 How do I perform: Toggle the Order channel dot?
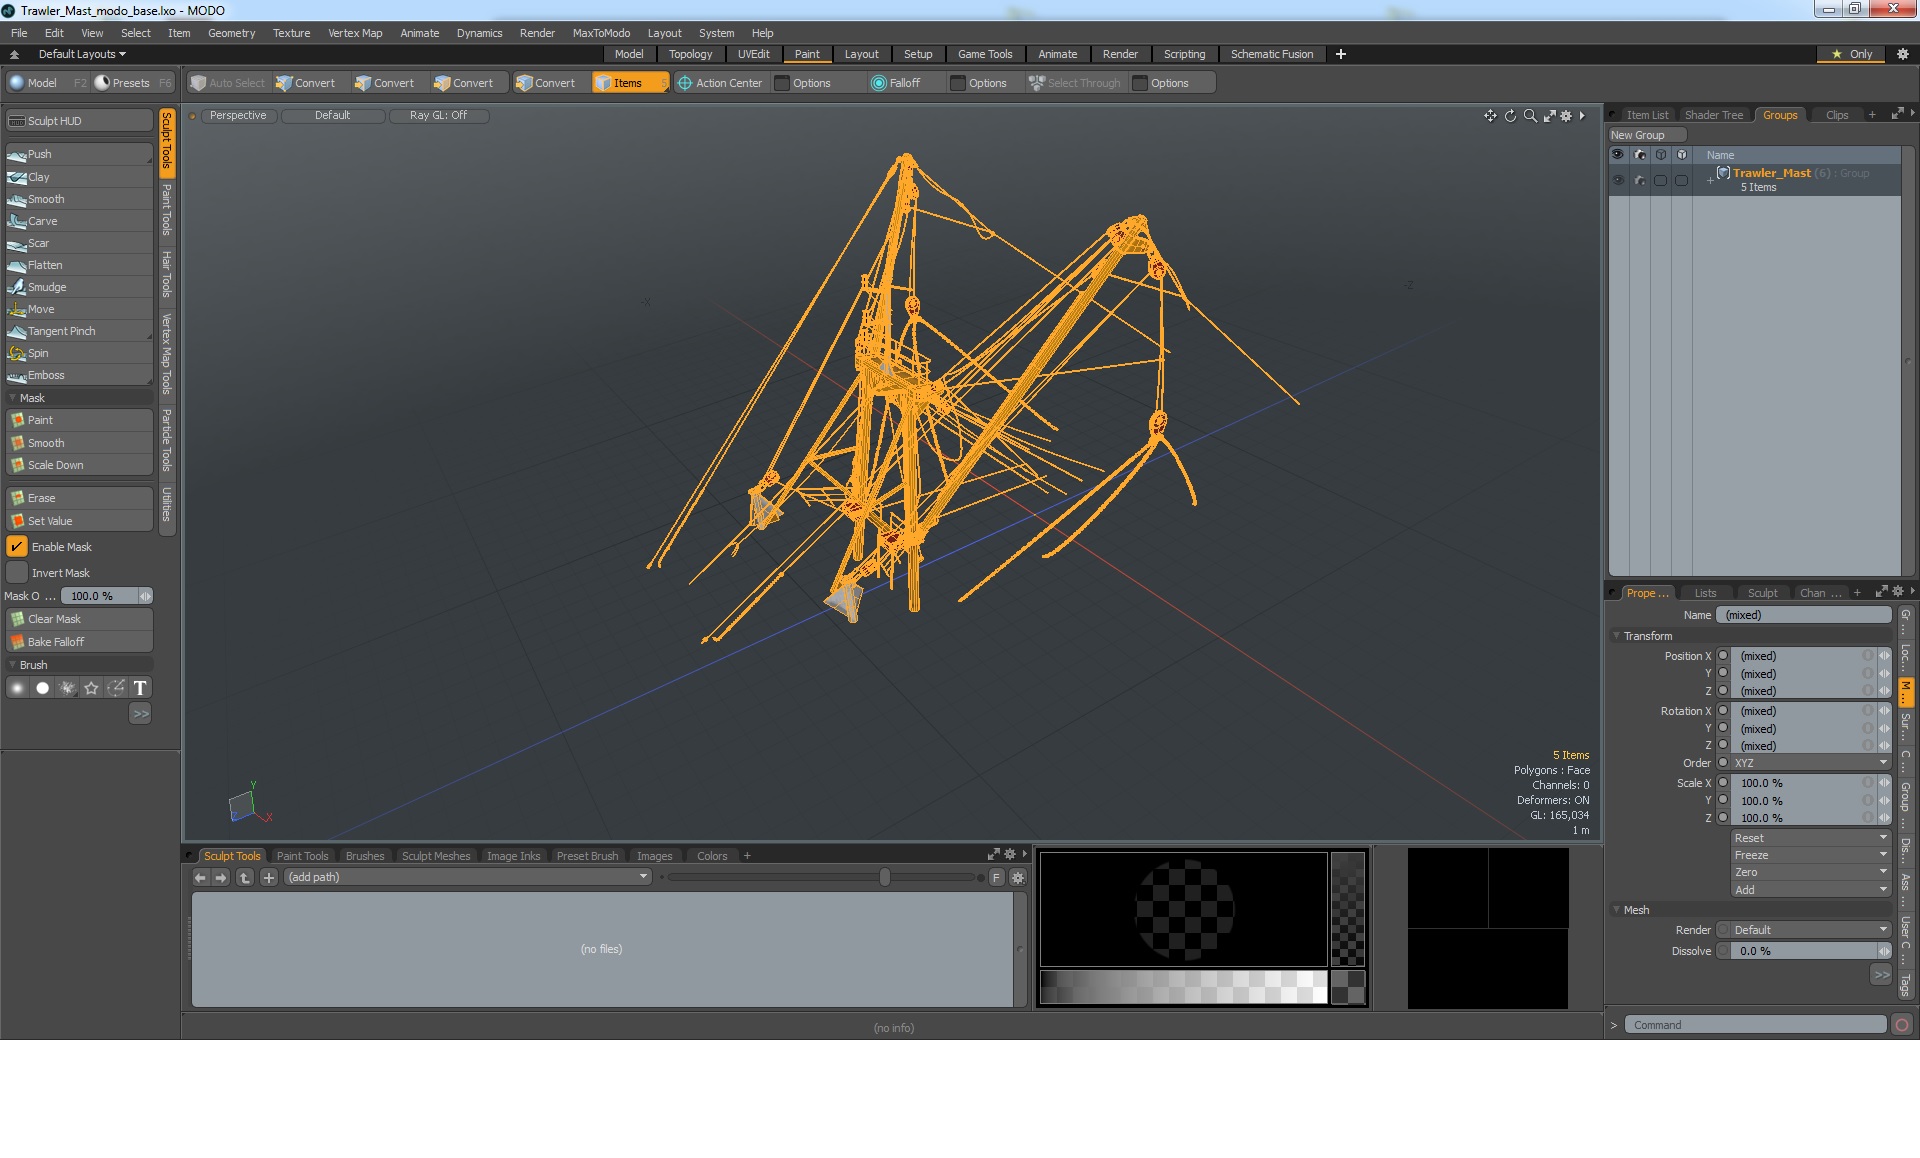1723,763
